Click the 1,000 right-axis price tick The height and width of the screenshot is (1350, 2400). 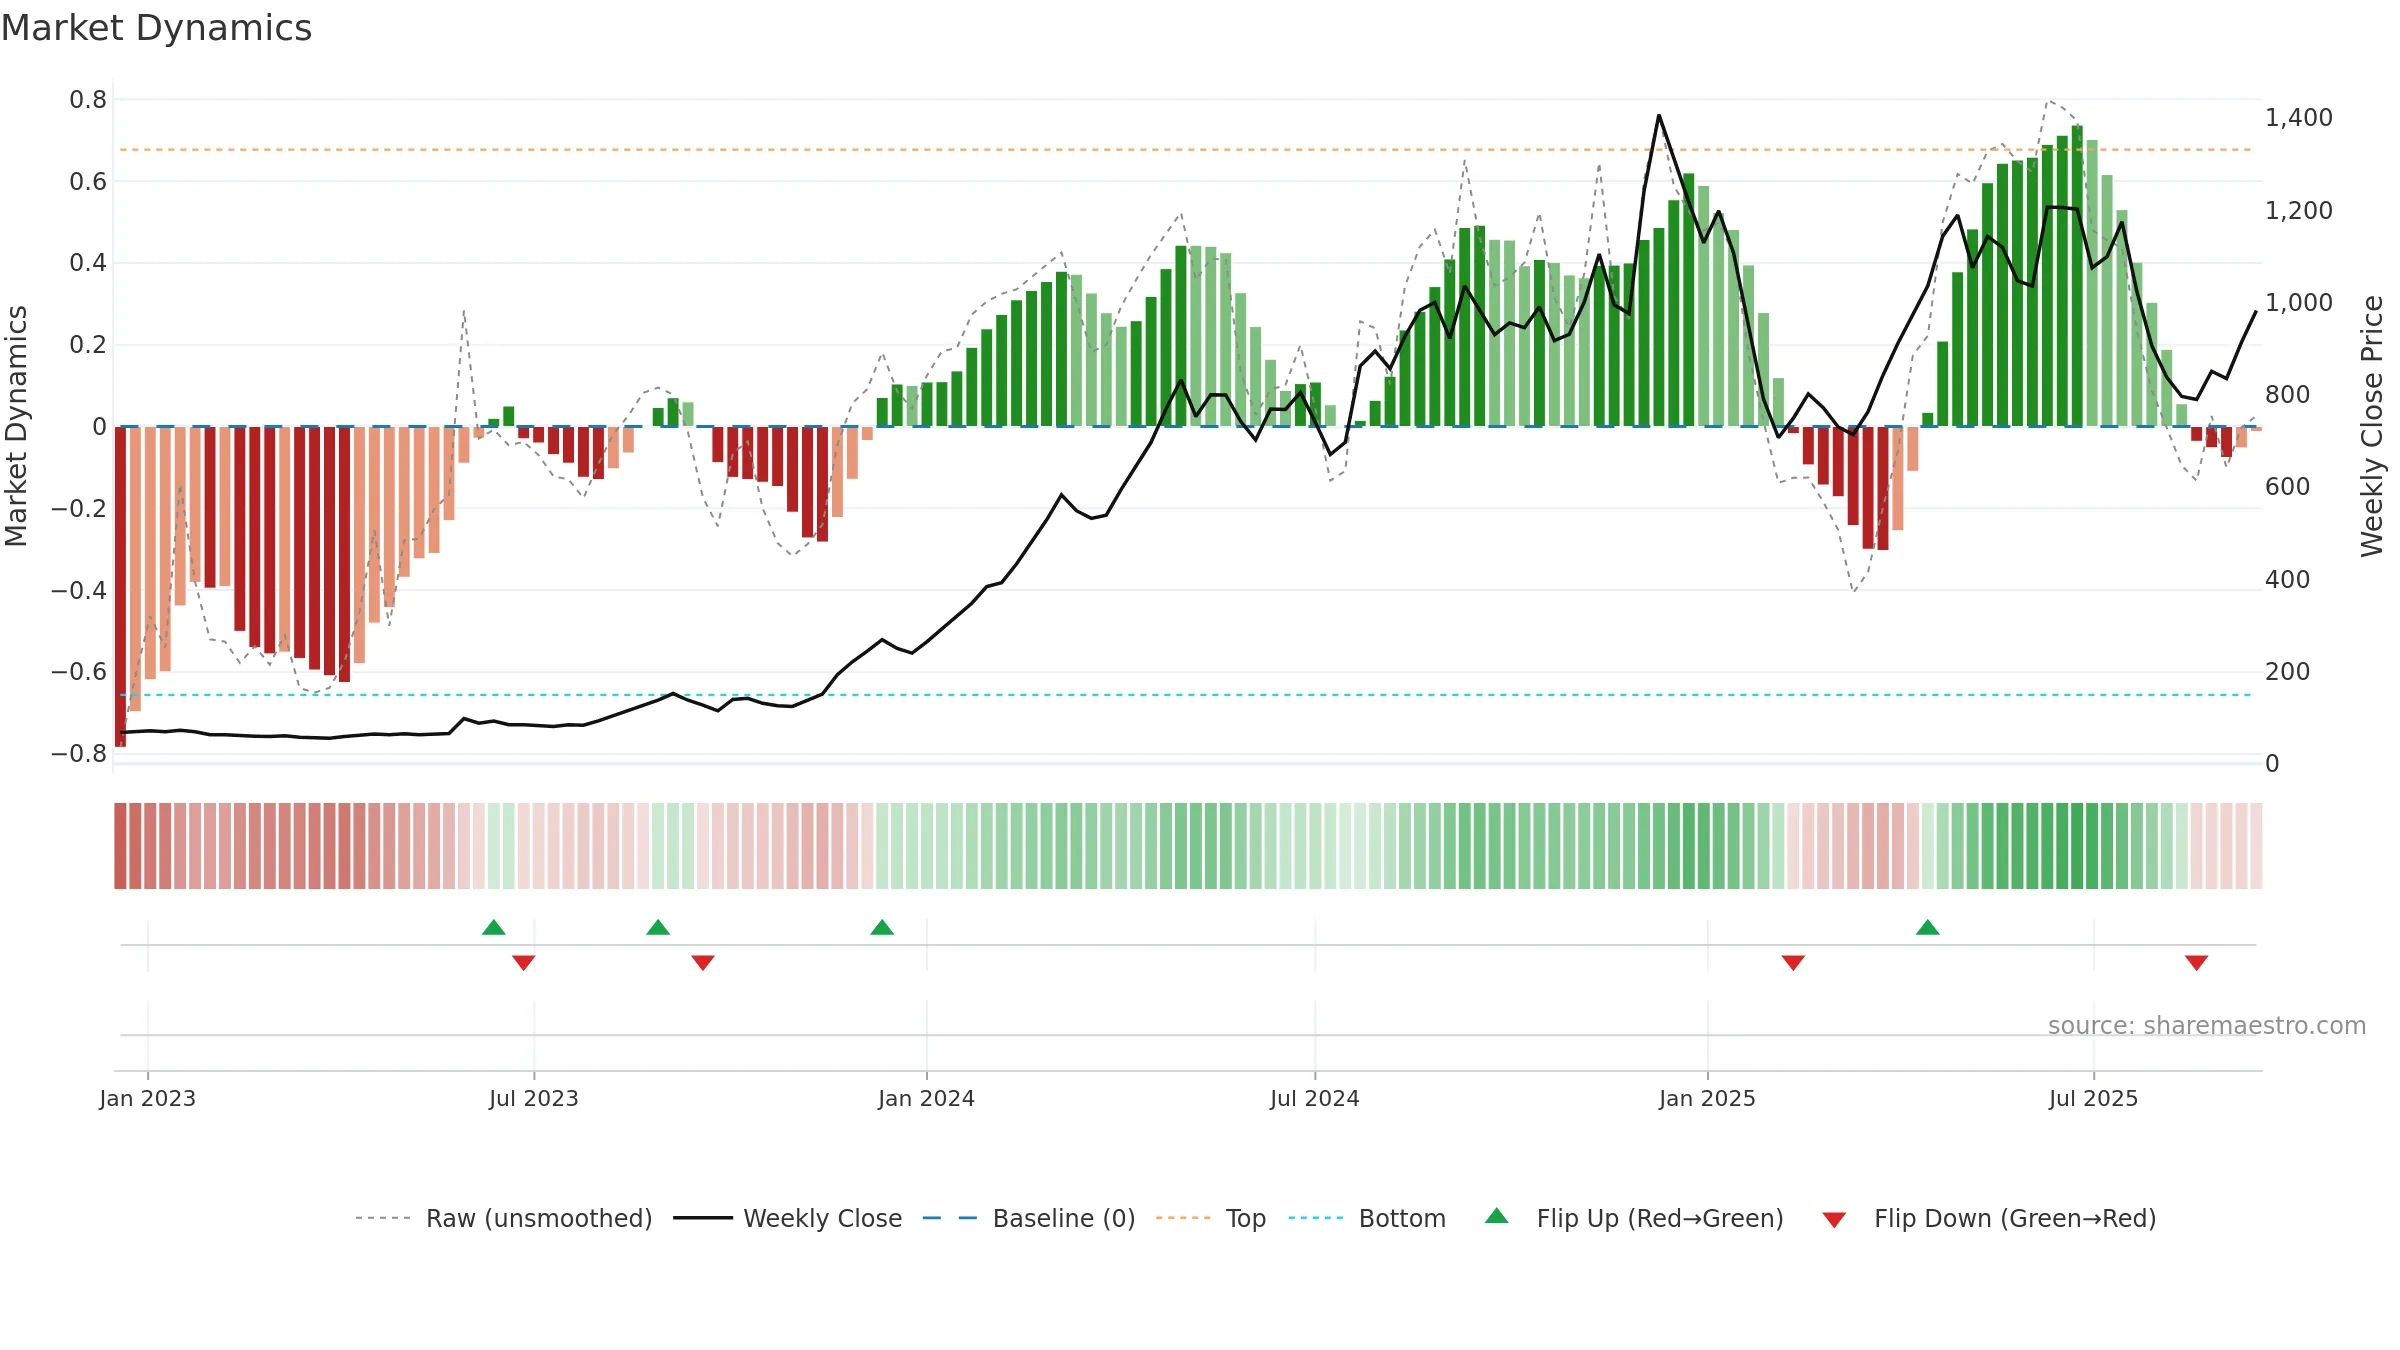pos(2299,303)
